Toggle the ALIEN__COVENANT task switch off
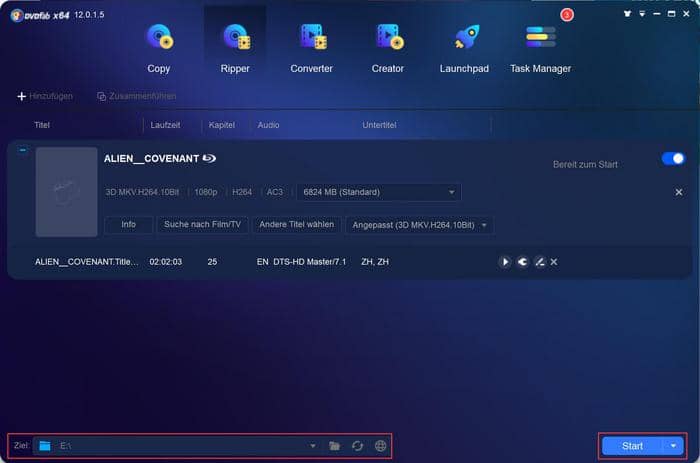This screenshot has width=700, height=463. pos(673,159)
